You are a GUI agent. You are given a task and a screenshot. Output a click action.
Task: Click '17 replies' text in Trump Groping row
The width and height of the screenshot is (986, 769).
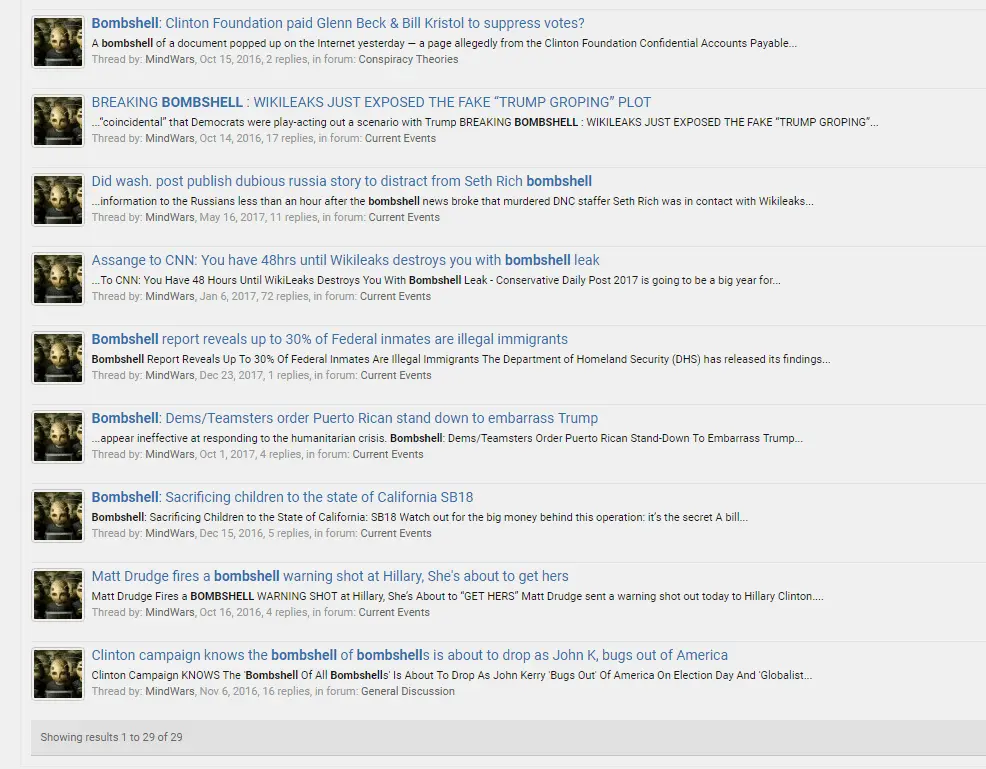click(288, 138)
